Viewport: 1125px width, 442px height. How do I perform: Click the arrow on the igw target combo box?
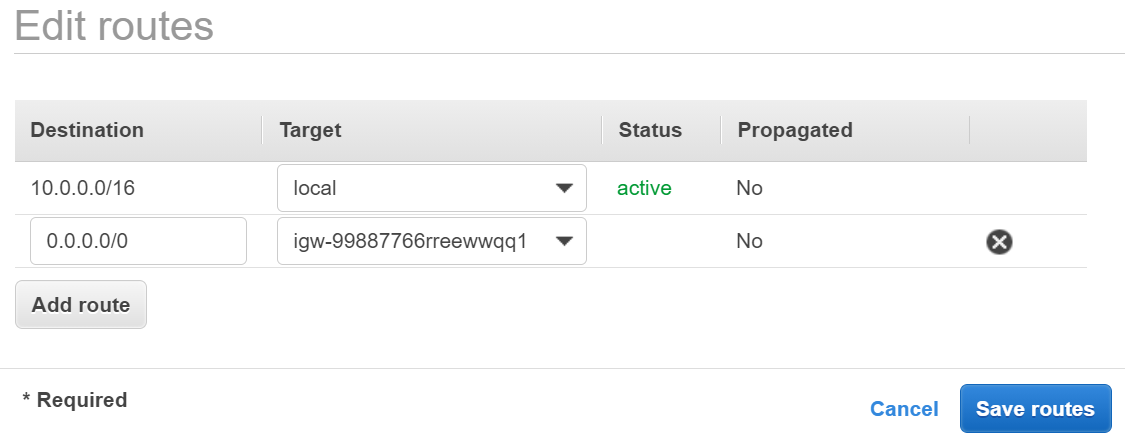(564, 242)
